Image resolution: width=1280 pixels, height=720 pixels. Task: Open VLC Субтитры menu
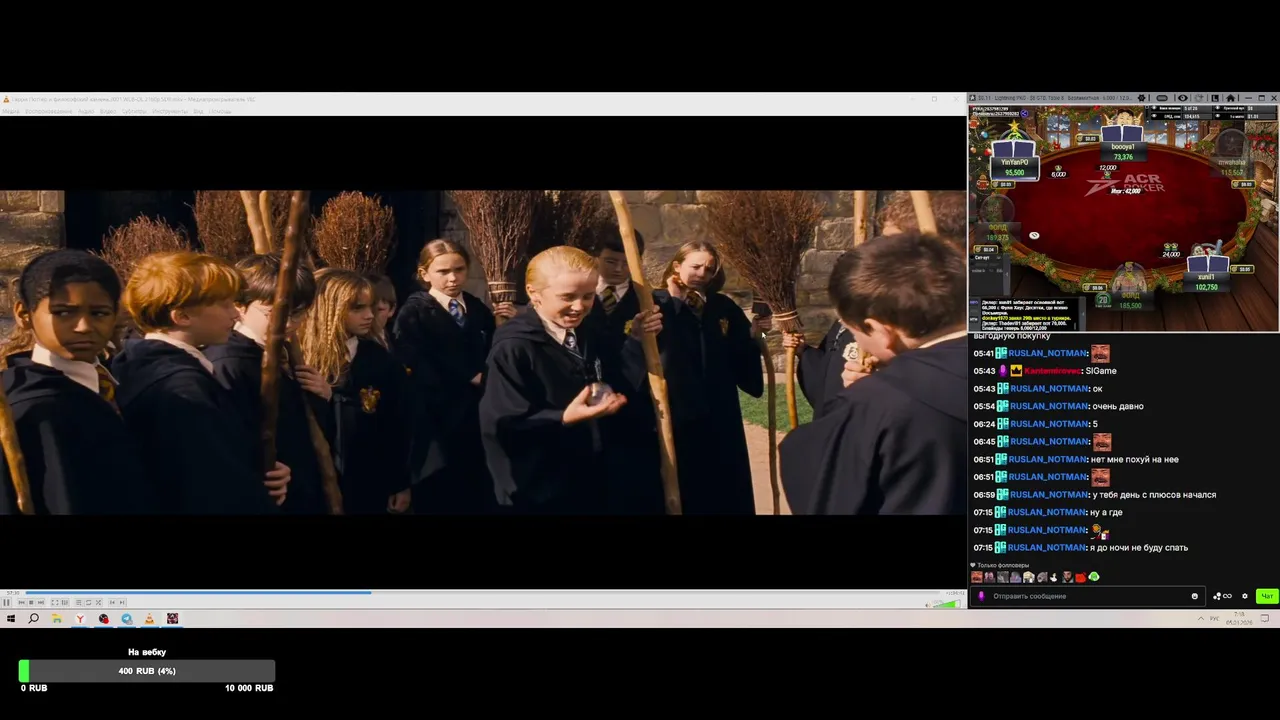click(x=133, y=111)
